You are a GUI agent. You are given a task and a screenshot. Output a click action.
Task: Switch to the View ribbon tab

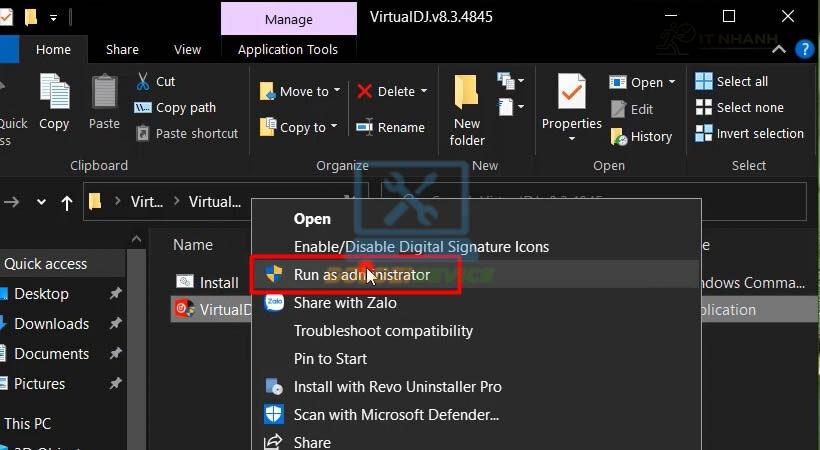(x=187, y=49)
